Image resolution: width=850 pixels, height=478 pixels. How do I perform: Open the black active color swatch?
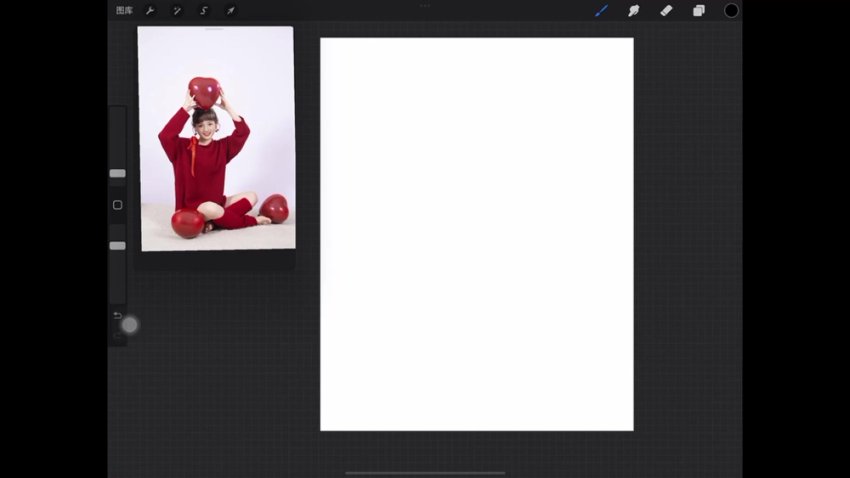pos(731,11)
